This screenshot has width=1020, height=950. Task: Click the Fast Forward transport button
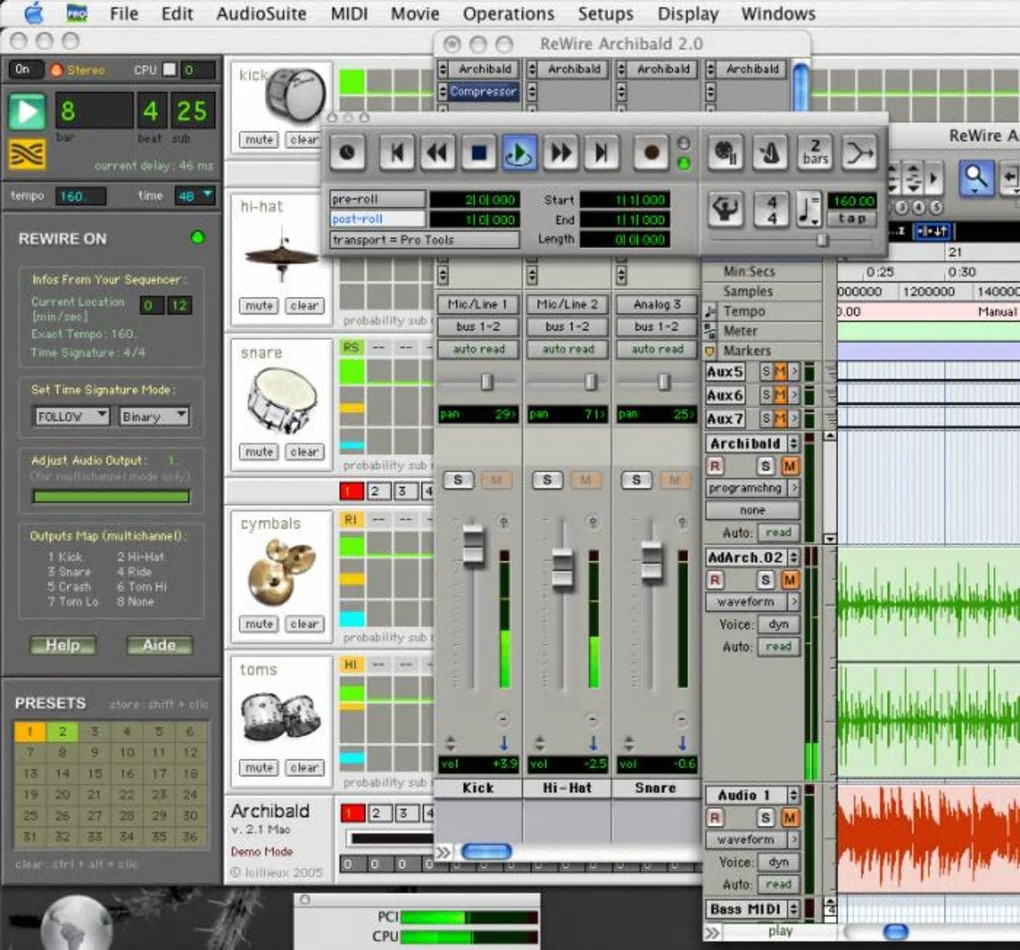pos(561,153)
